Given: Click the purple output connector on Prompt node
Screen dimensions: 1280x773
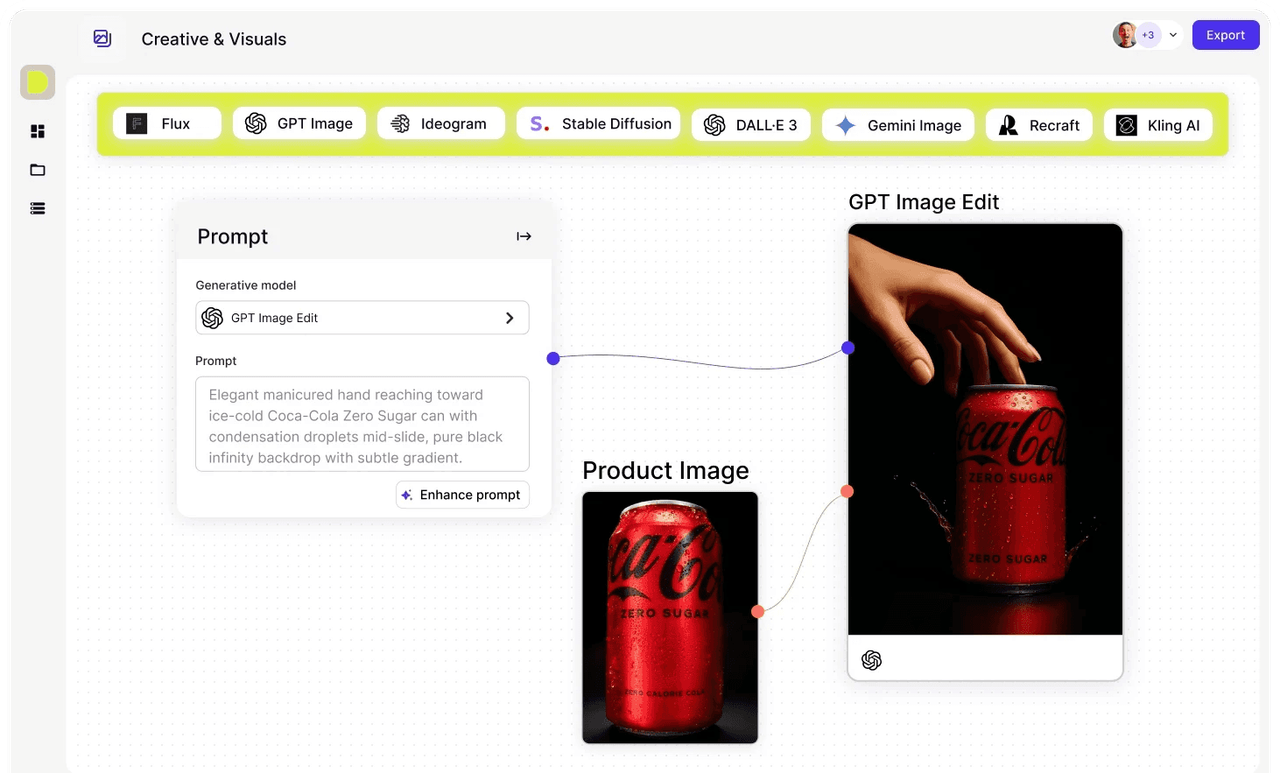Looking at the screenshot, I should 553,358.
